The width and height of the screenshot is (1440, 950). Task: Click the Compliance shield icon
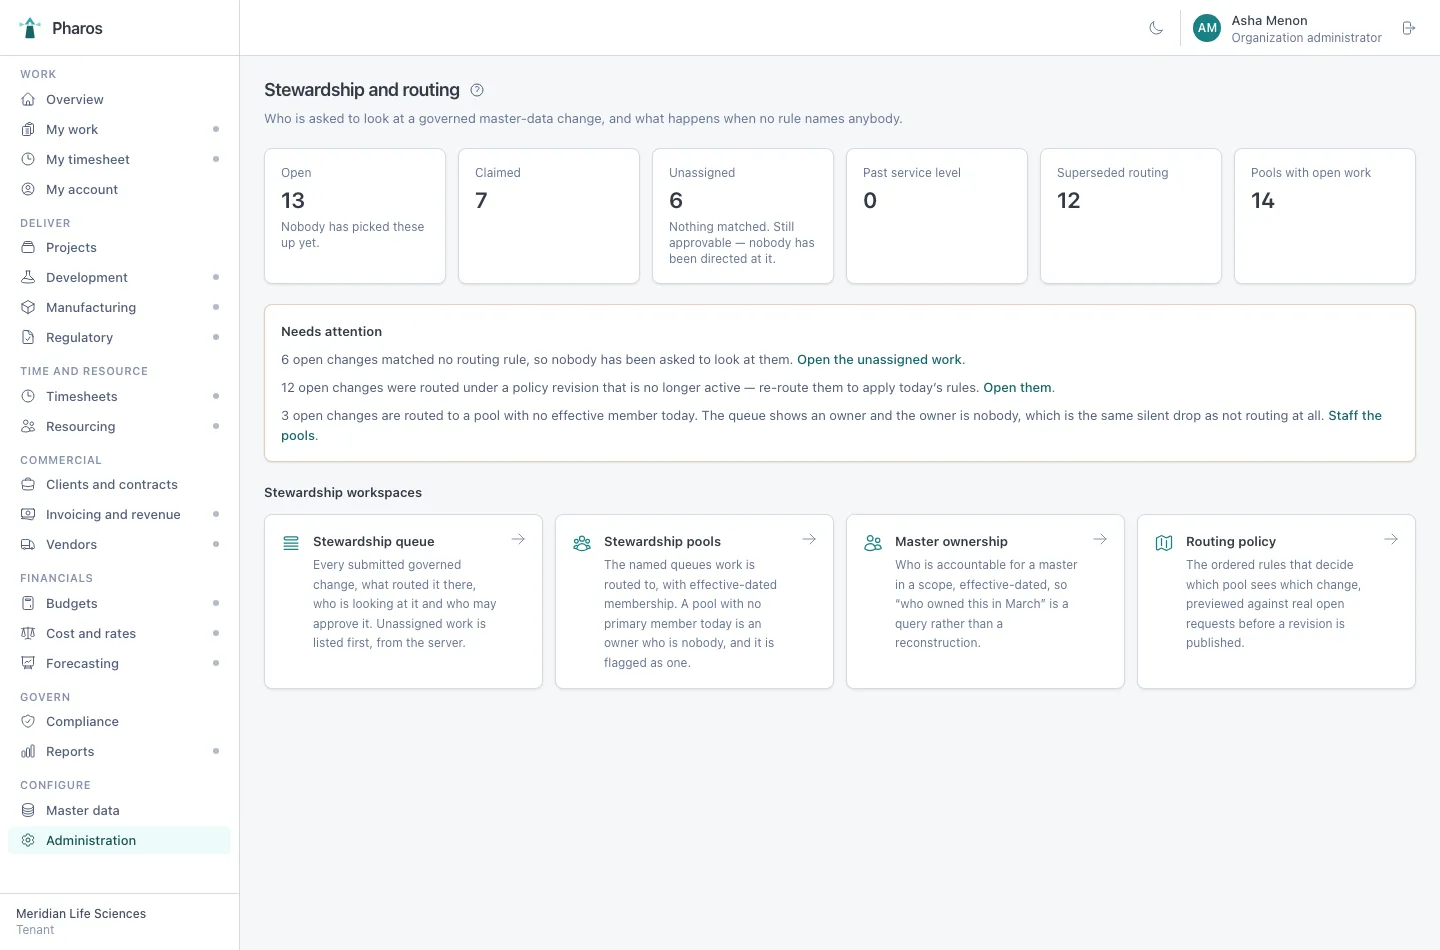pyautogui.click(x=28, y=721)
